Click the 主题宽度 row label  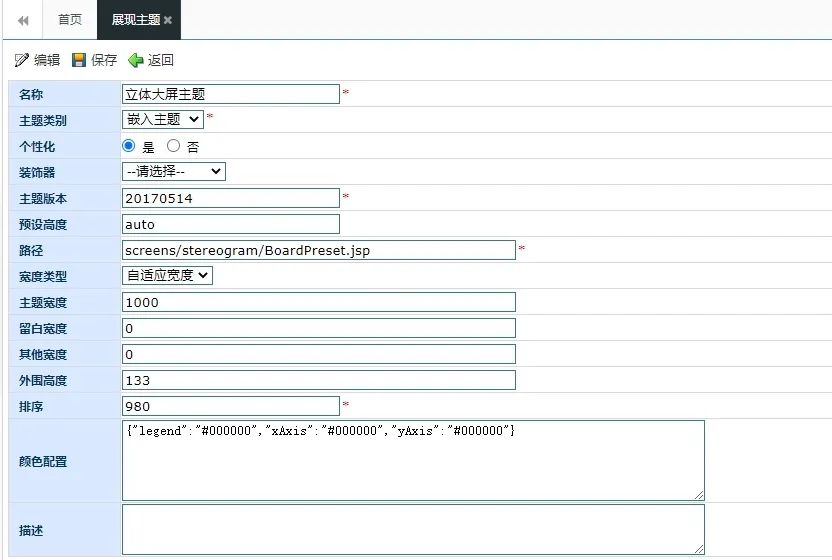[x=43, y=303]
